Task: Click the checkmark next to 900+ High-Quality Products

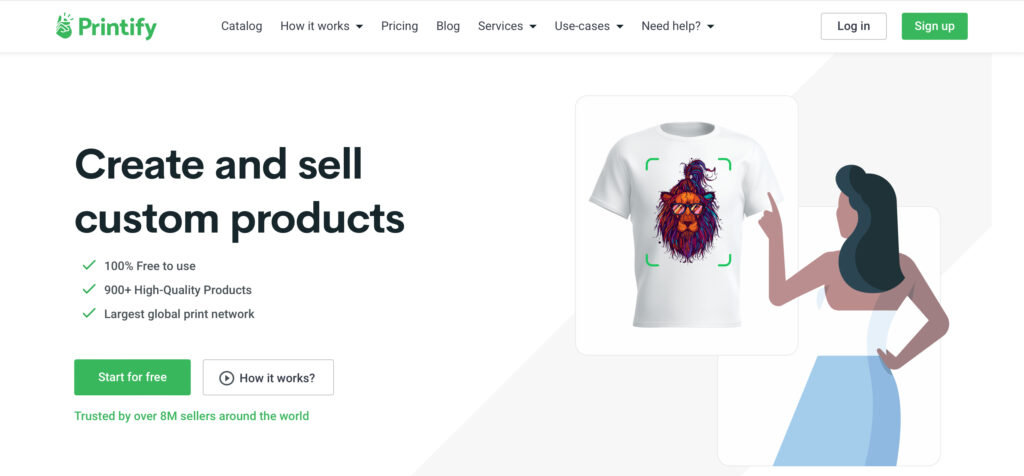Action: (89, 289)
